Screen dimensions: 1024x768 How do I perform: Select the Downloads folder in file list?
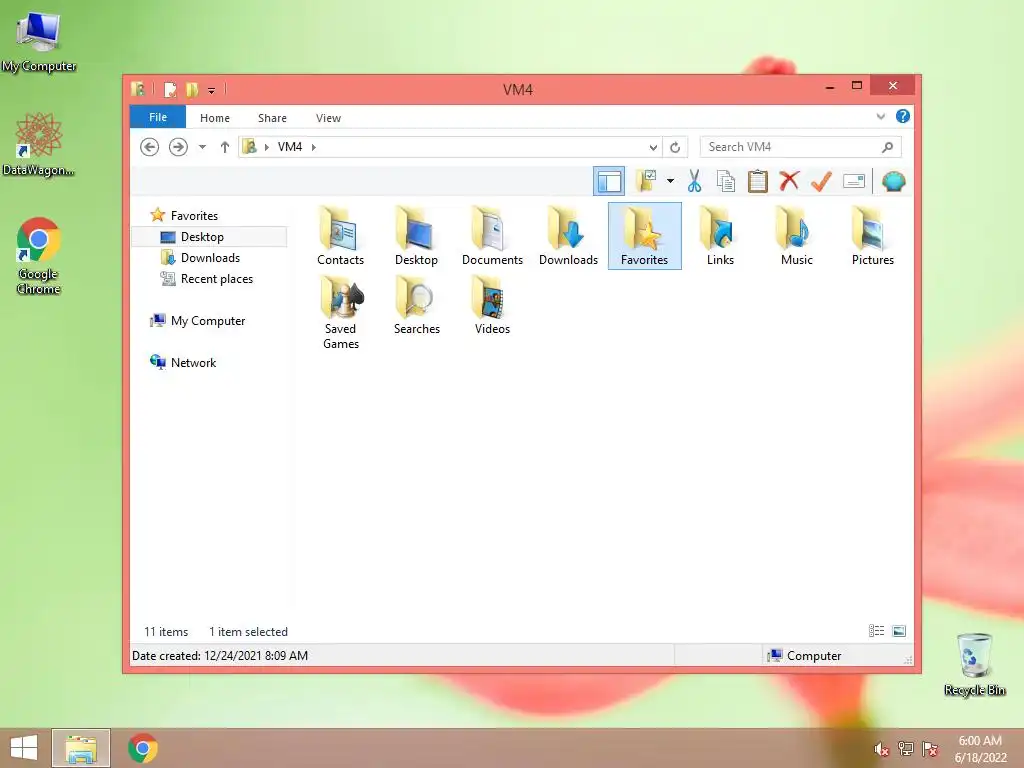point(568,236)
